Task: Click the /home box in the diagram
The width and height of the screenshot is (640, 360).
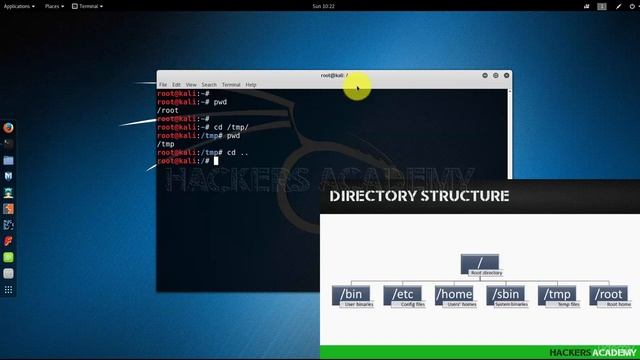Action: (454, 296)
